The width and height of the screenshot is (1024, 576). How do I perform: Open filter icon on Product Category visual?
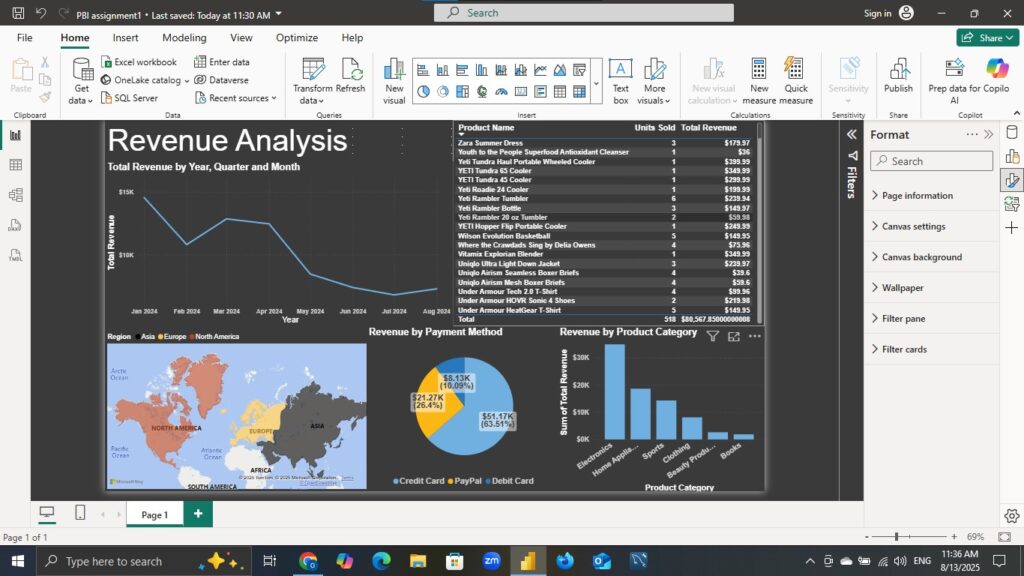712,336
